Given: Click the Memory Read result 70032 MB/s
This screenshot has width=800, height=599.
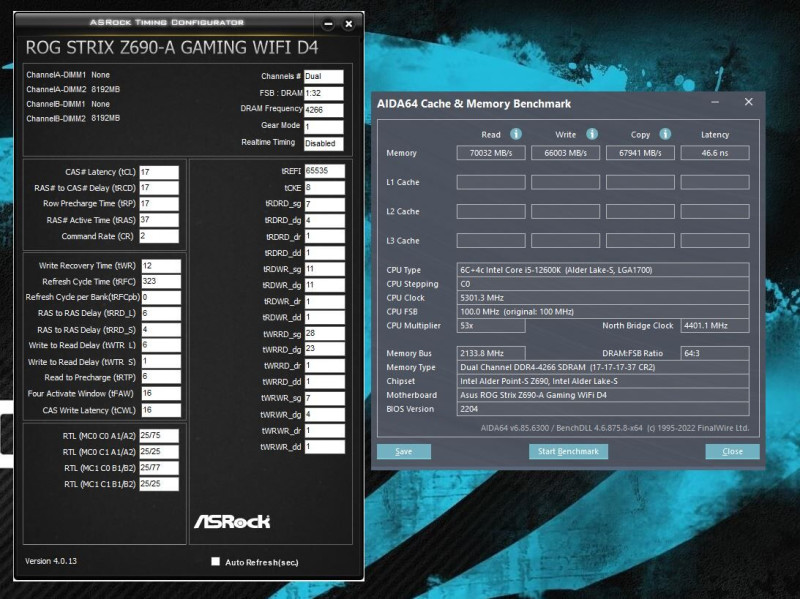Looking at the screenshot, I should [x=491, y=153].
